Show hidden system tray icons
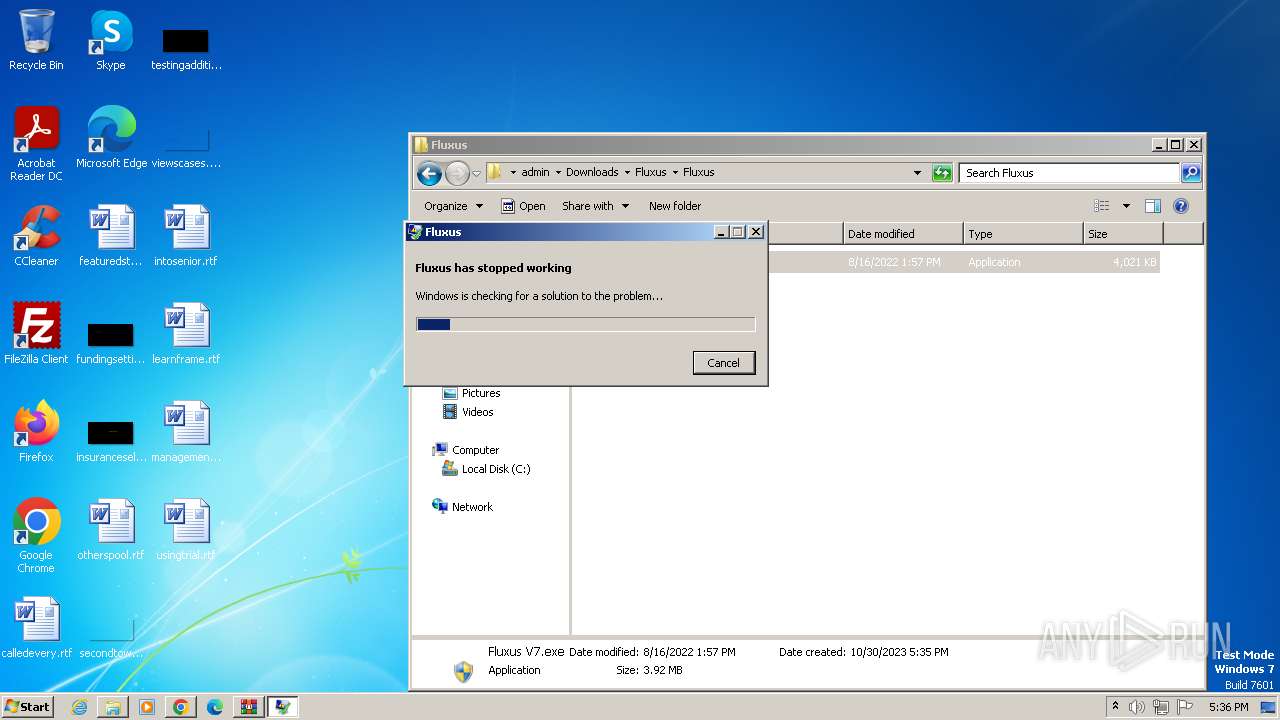The height and width of the screenshot is (720, 1280). (1115, 706)
